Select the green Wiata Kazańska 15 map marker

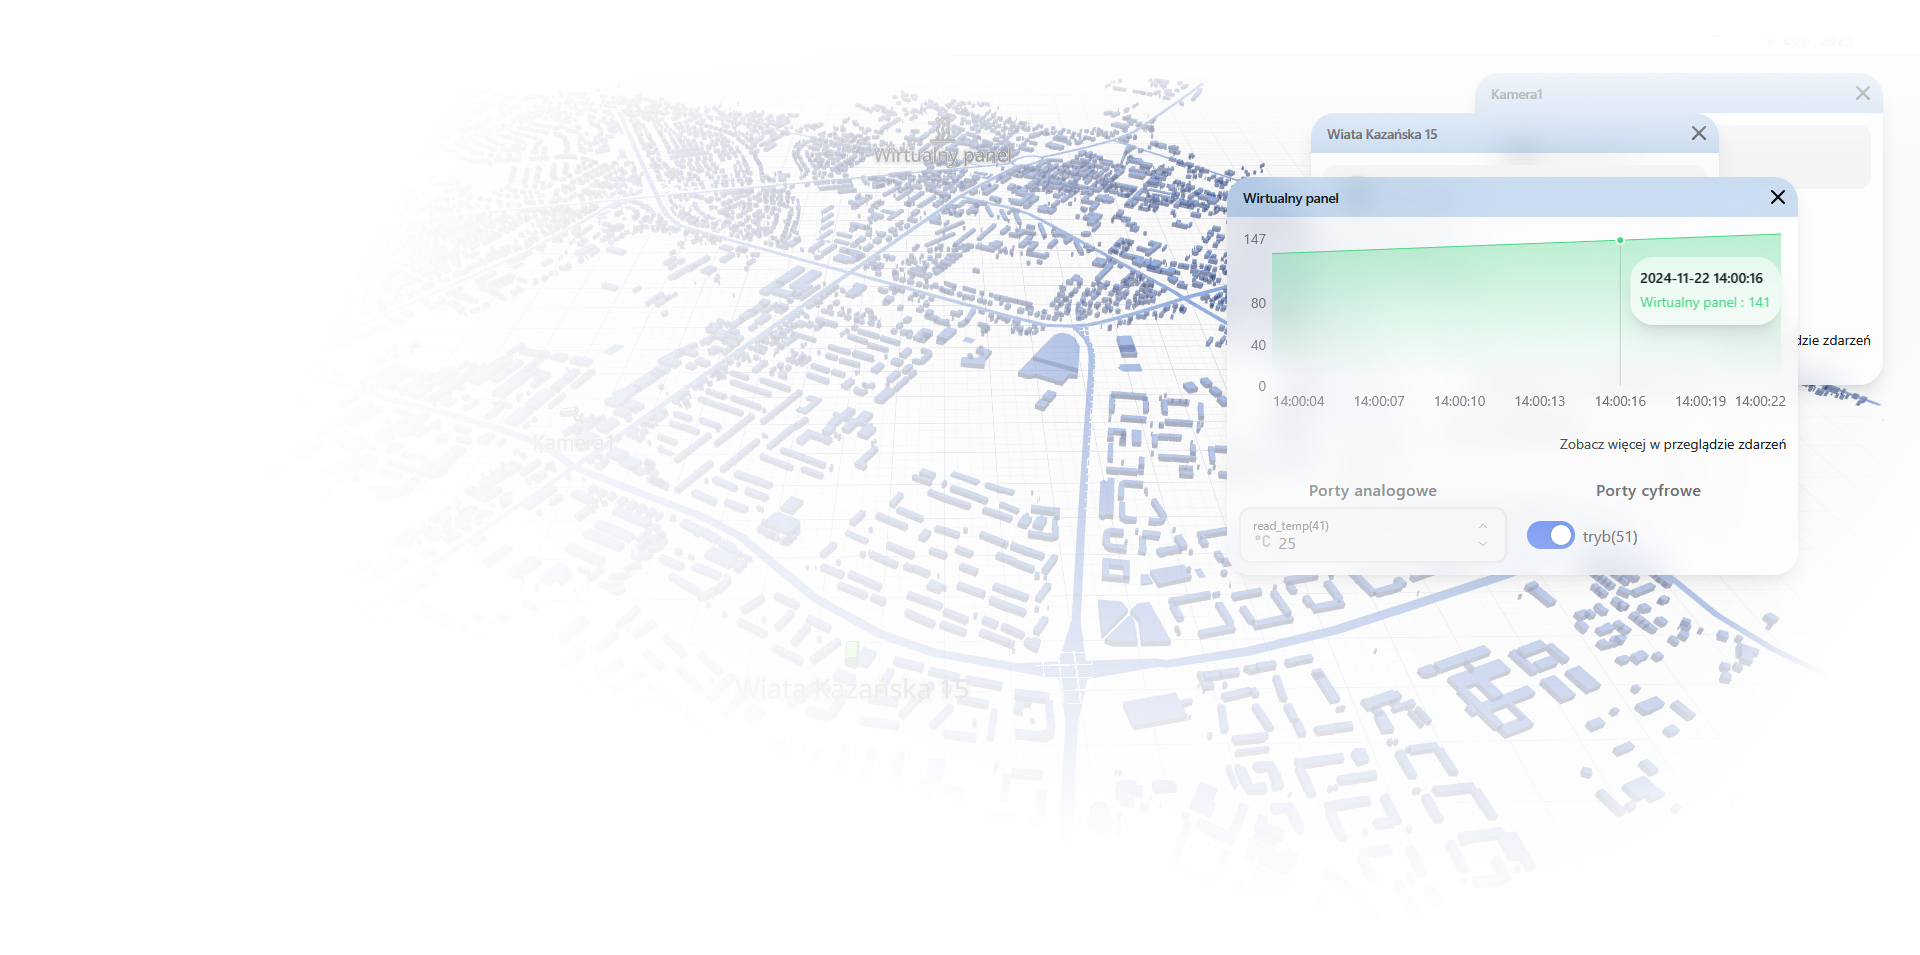coord(852,654)
